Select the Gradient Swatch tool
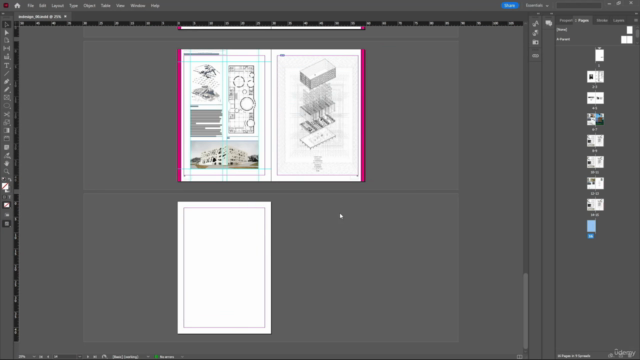This screenshot has height=360, width=640. [x=7, y=131]
